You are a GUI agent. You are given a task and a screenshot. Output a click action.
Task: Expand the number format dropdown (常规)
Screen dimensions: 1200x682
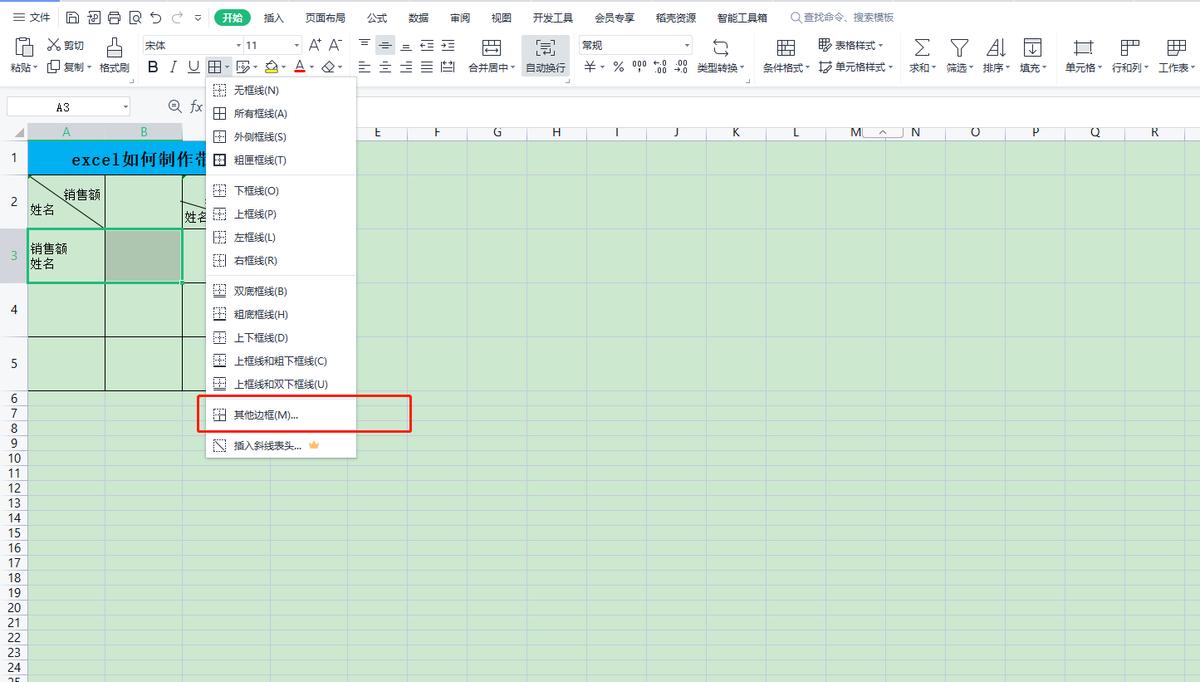687,46
